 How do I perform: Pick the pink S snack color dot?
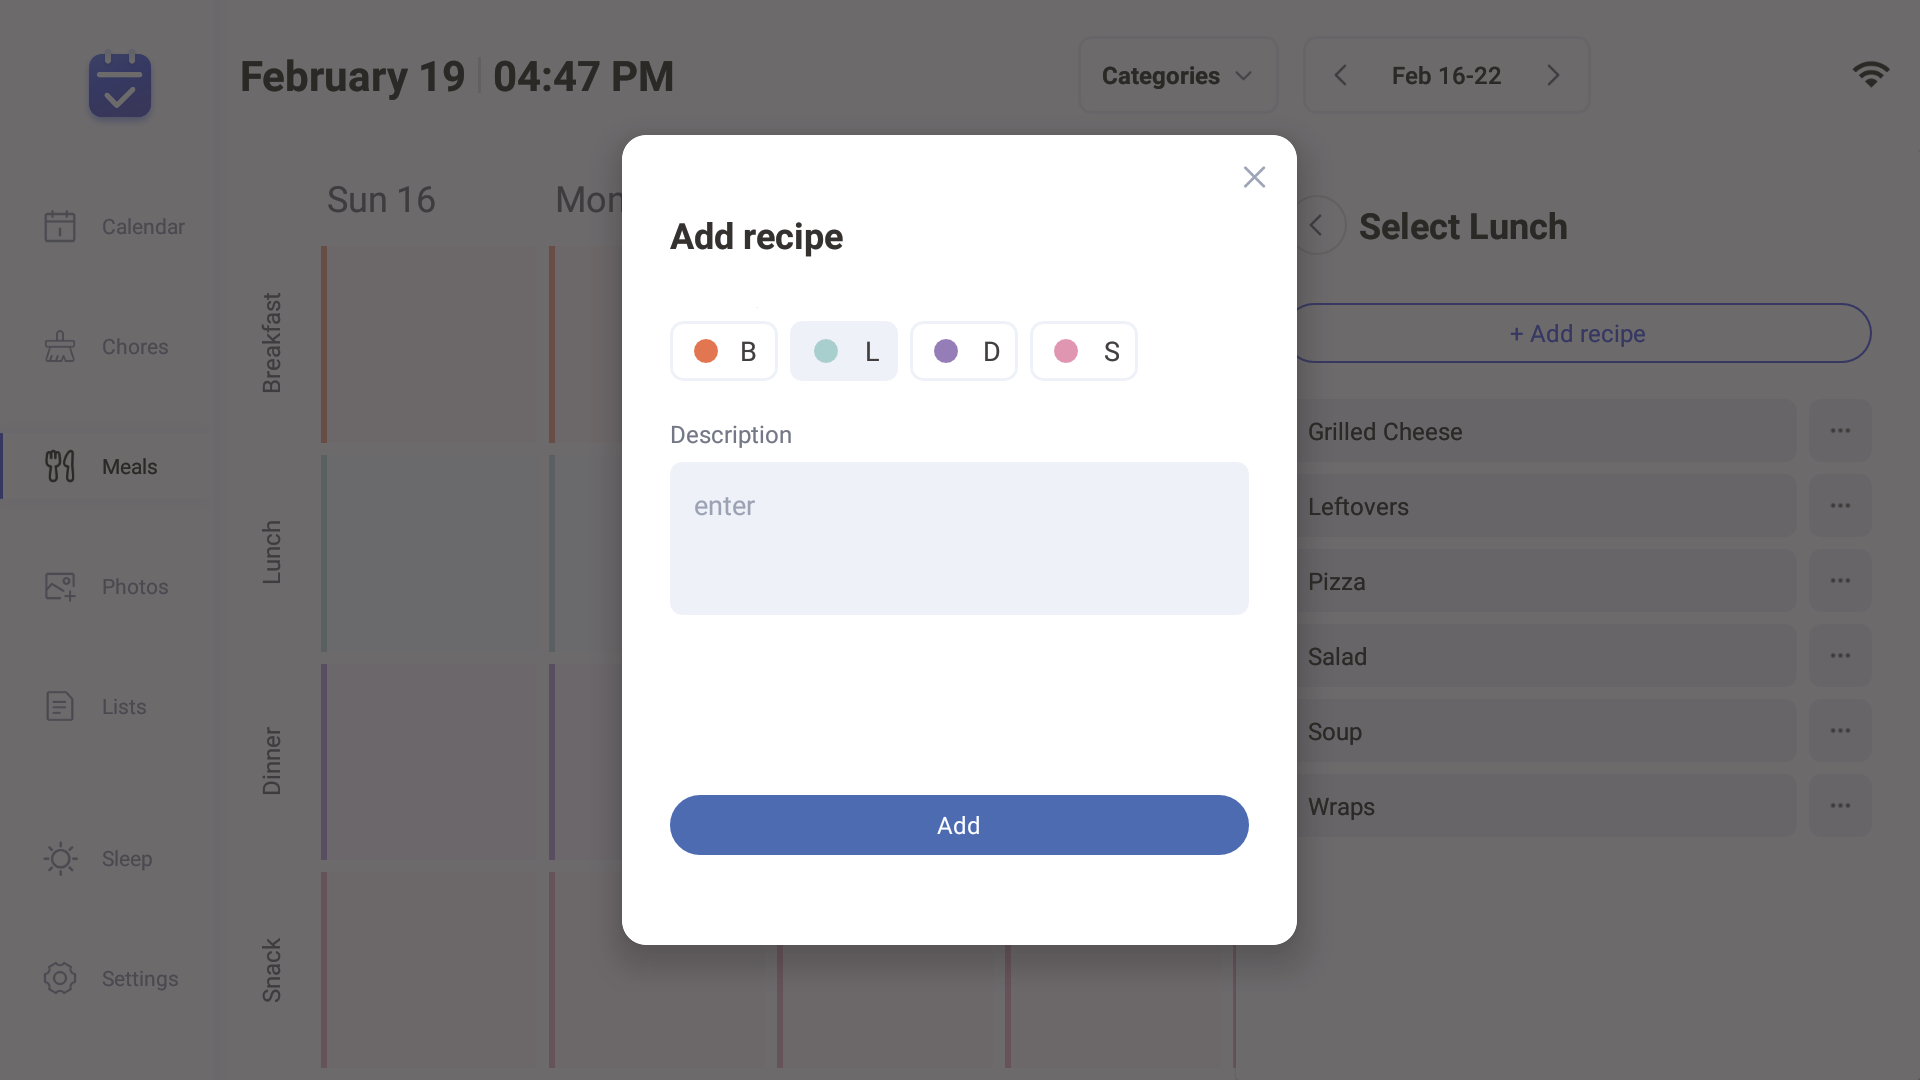1066,351
